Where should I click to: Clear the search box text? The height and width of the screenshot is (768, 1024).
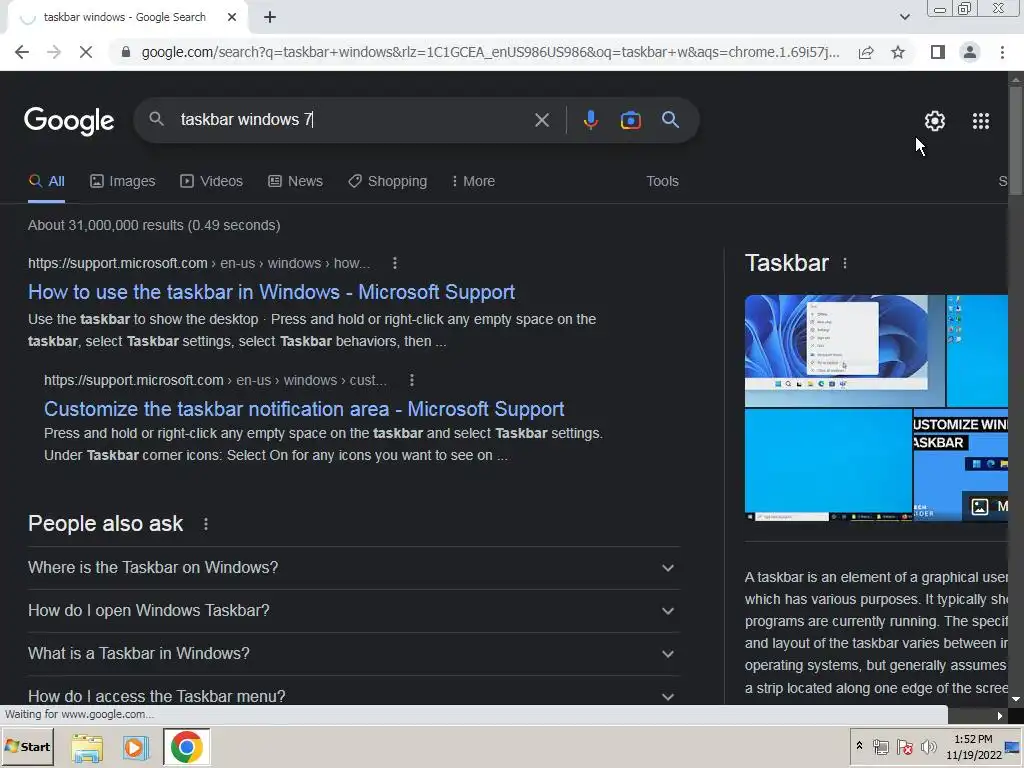coord(541,120)
